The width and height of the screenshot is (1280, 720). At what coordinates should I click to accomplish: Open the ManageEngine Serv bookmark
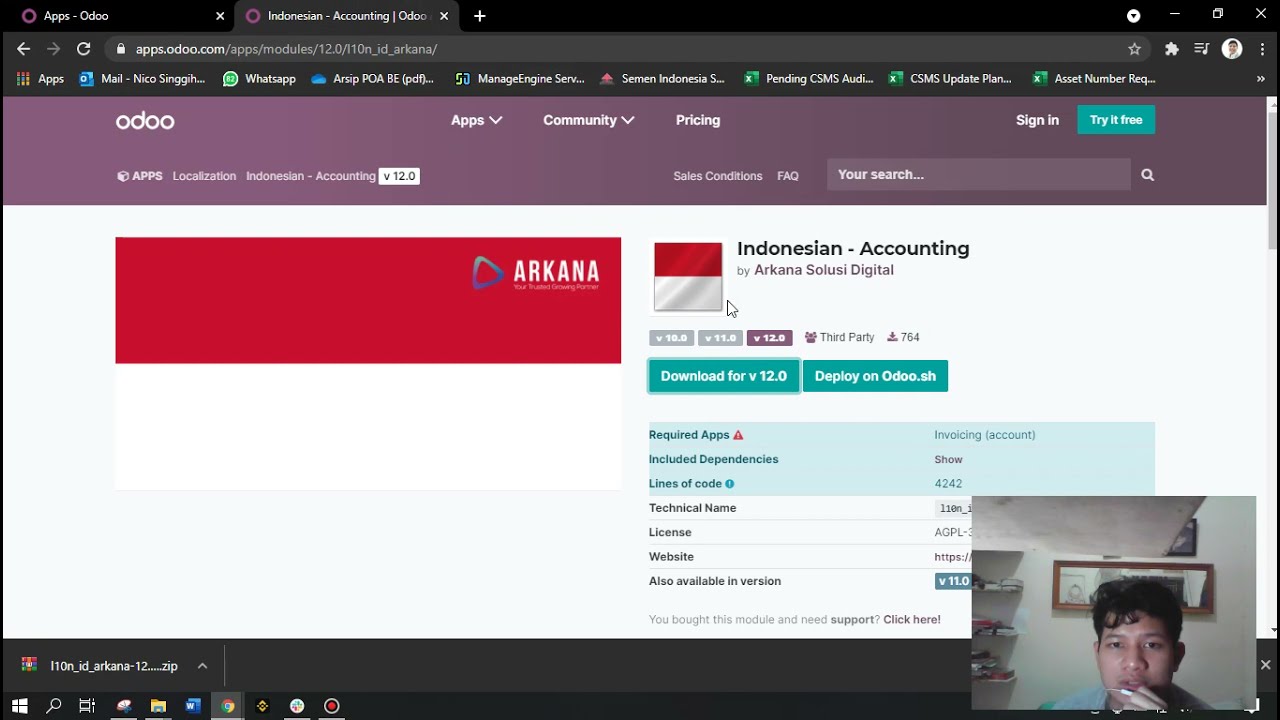[519, 78]
